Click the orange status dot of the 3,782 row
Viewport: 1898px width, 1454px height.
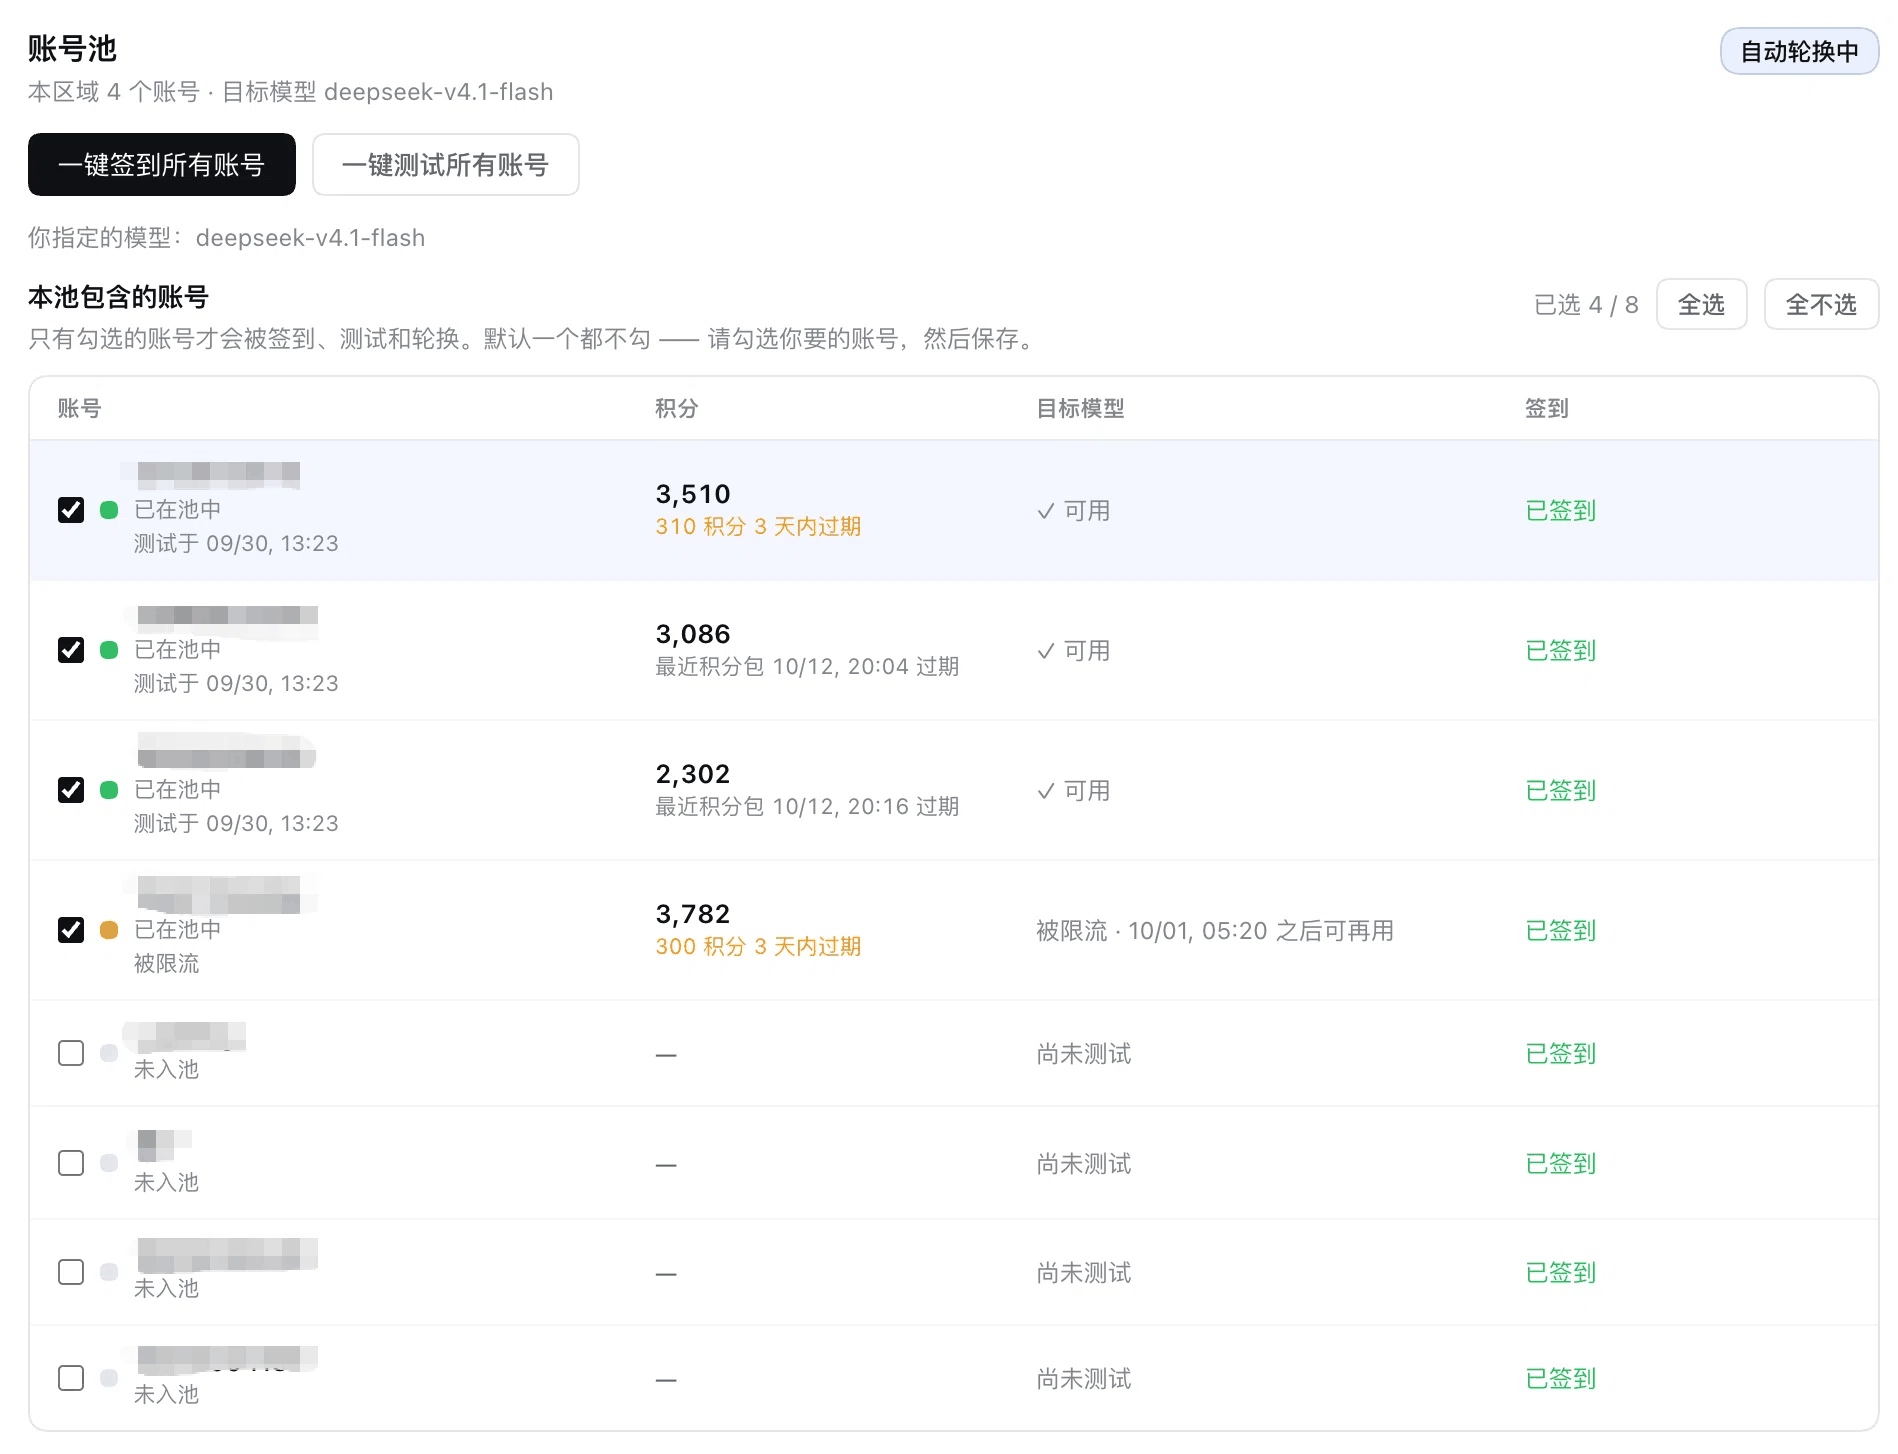click(x=109, y=930)
